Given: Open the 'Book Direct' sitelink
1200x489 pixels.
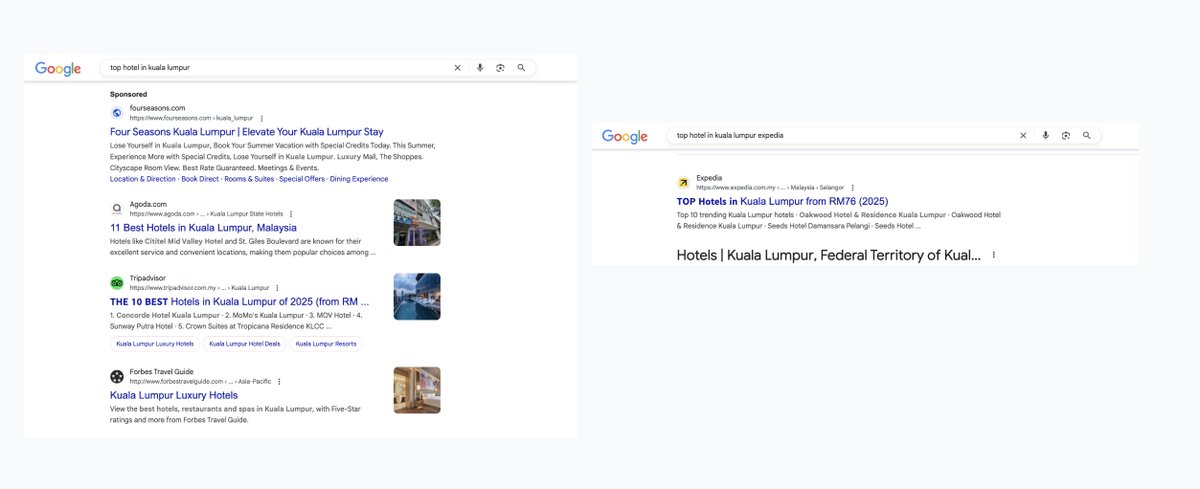Looking at the screenshot, I should (198, 179).
